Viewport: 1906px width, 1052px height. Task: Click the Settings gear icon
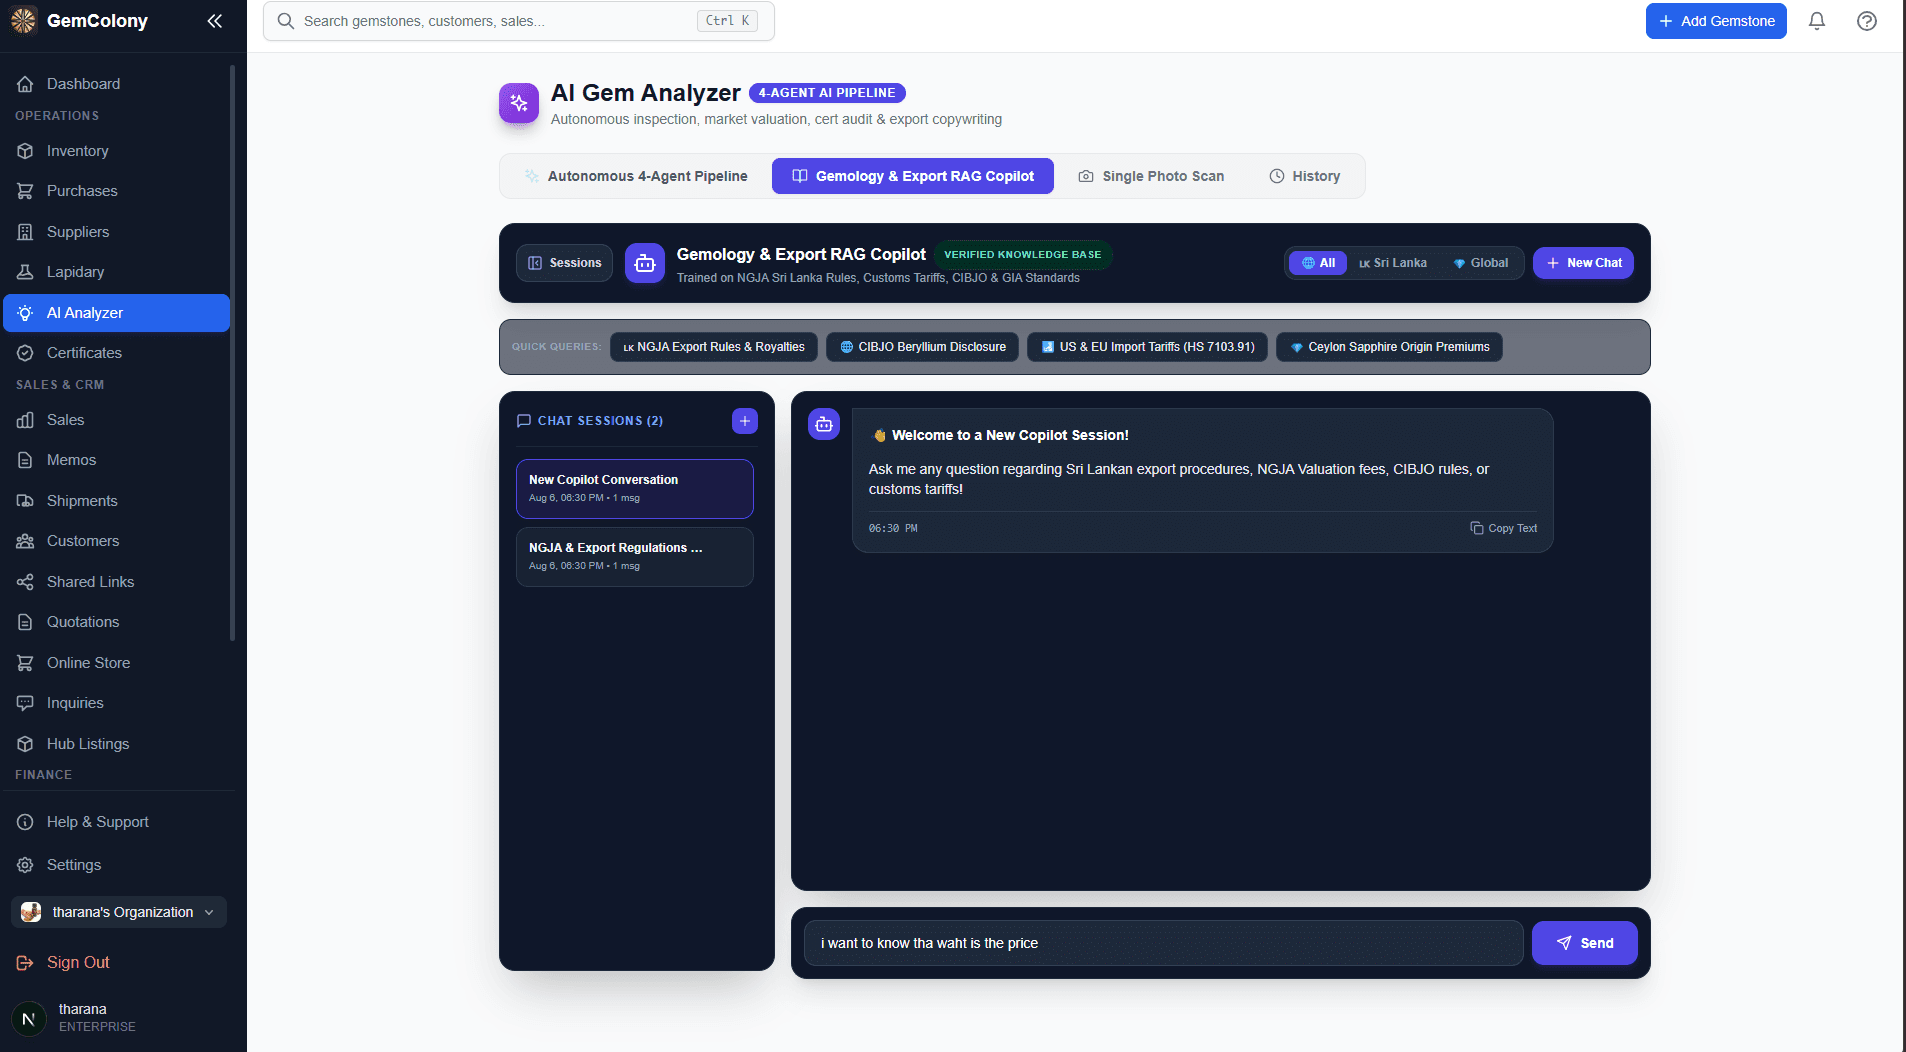pyautogui.click(x=25, y=865)
